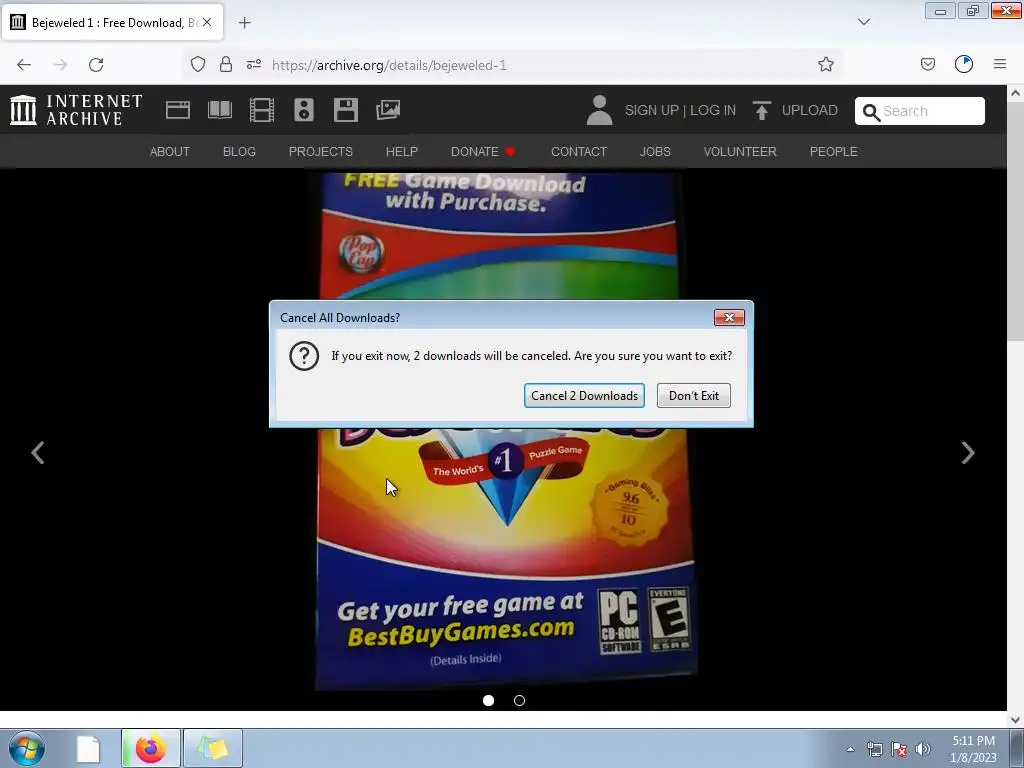Viewport: 1024px width, 768px height.
Task: Click the Upload arrow icon
Action: (x=761, y=110)
